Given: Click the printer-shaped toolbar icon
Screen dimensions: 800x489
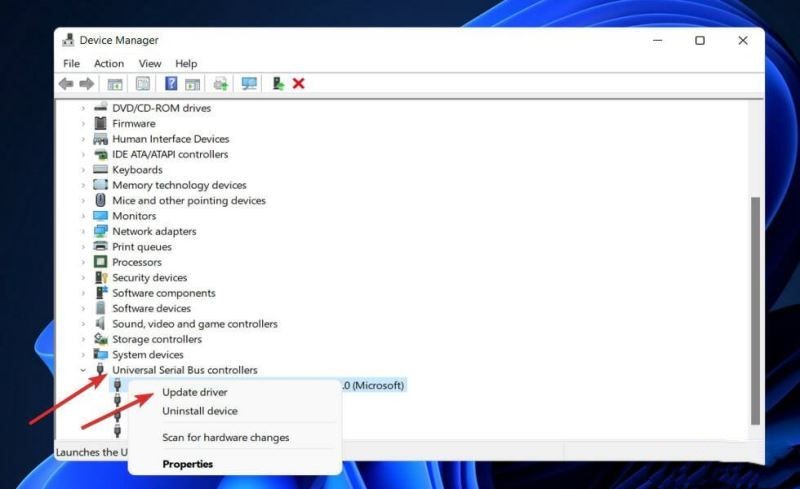Looking at the screenshot, I should 220,84.
